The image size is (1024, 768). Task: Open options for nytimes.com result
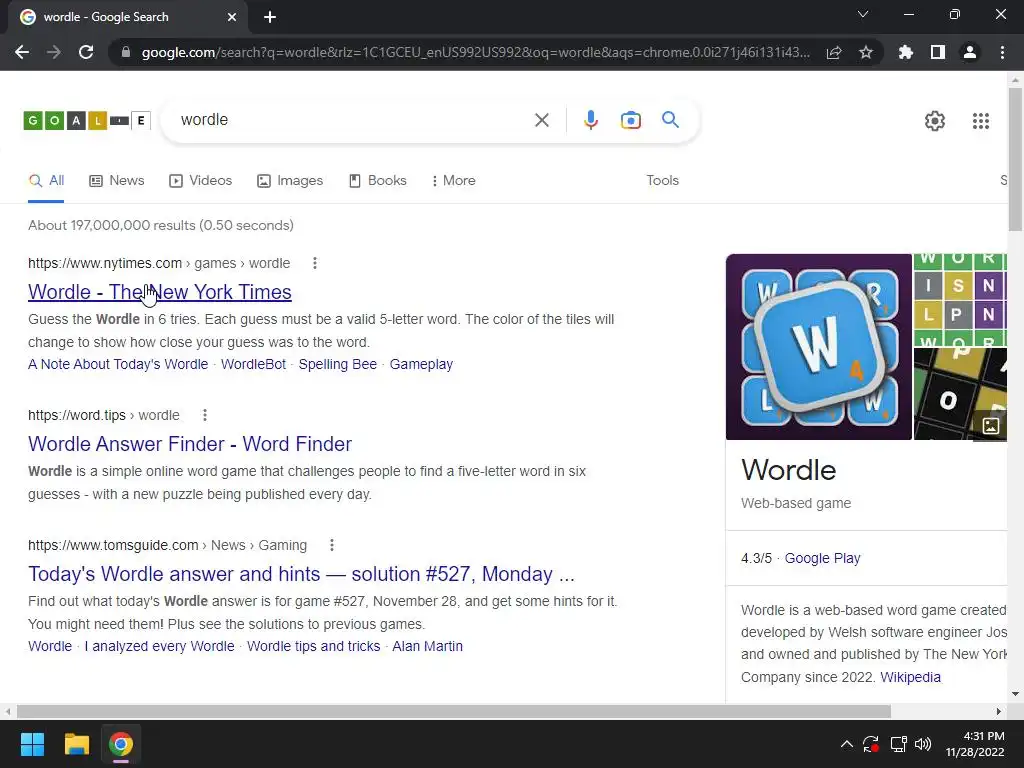click(x=315, y=263)
